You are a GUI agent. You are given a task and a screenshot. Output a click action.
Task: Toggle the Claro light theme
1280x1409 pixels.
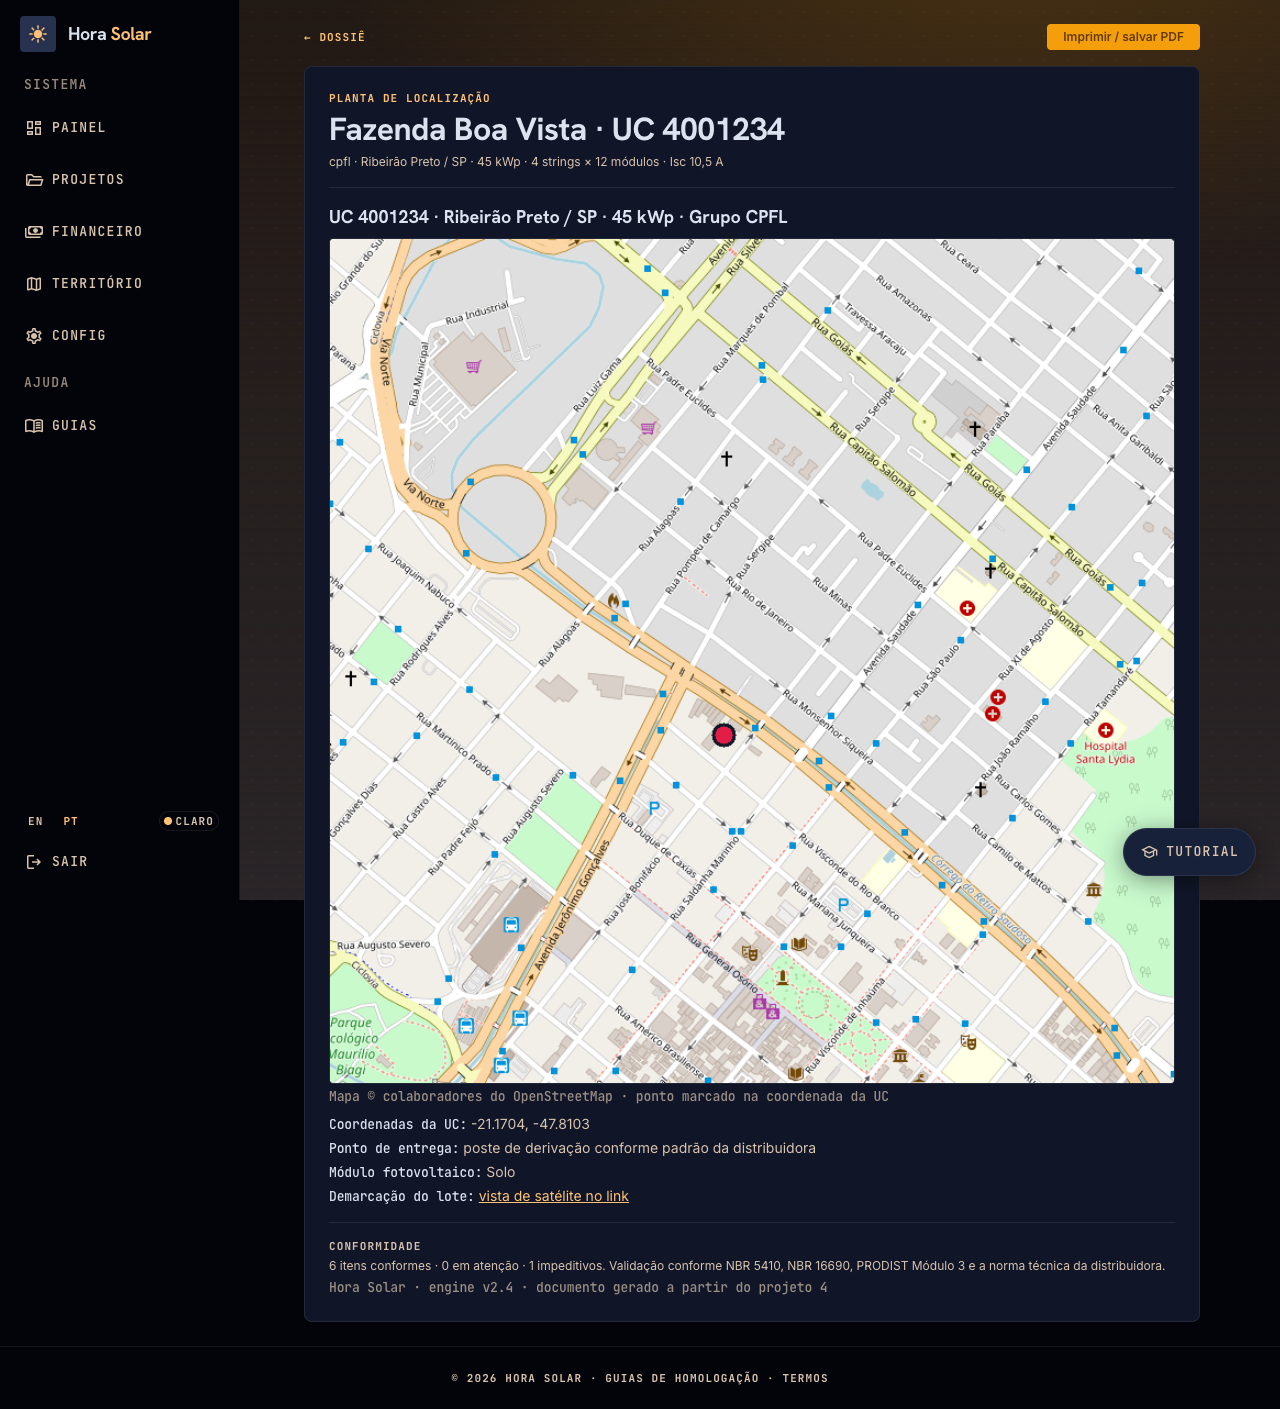(x=189, y=821)
